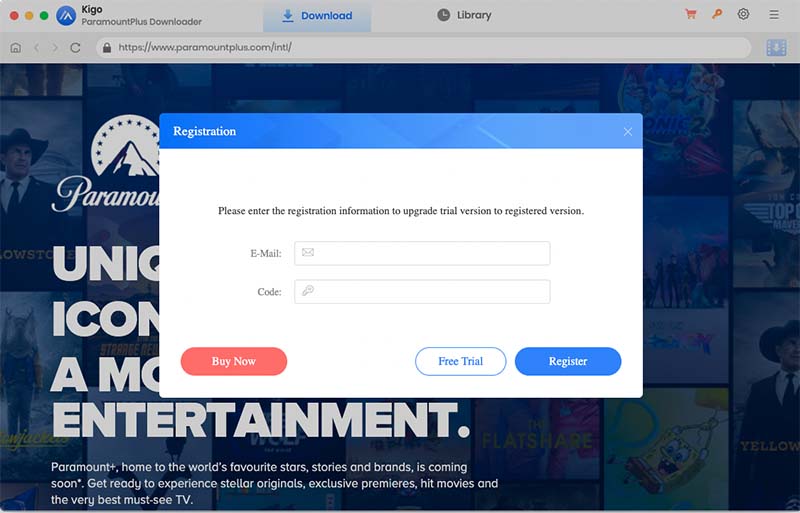Screen dimensions: 800x513
Task: Go back with the left arrow
Action: 37,47
